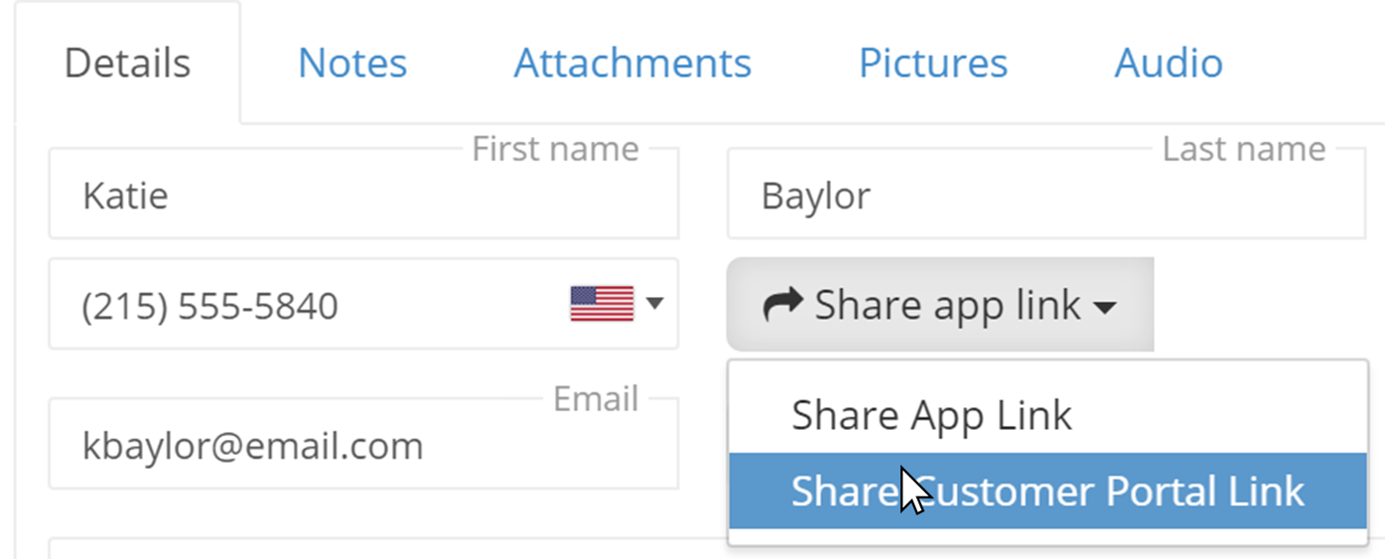Switch to the Notes tab
Image resolution: width=1385 pixels, height=559 pixels.
coord(352,63)
